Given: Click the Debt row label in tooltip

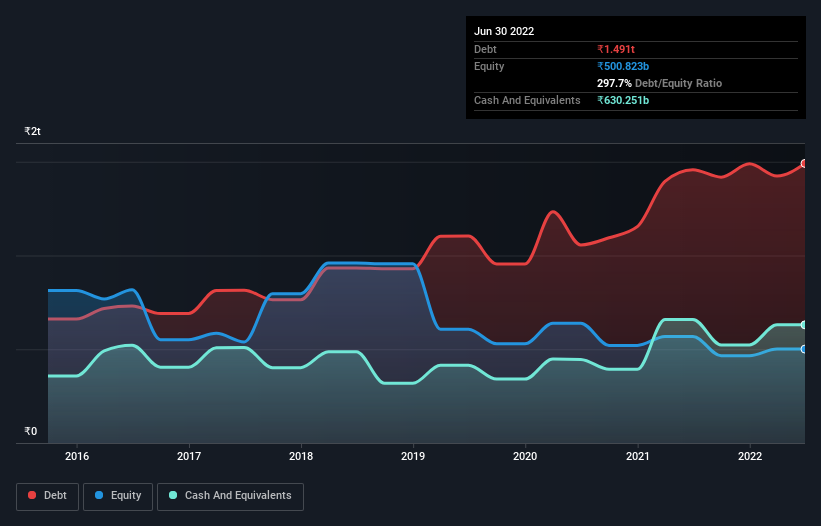Looking at the screenshot, I should [x=485, y=49].
